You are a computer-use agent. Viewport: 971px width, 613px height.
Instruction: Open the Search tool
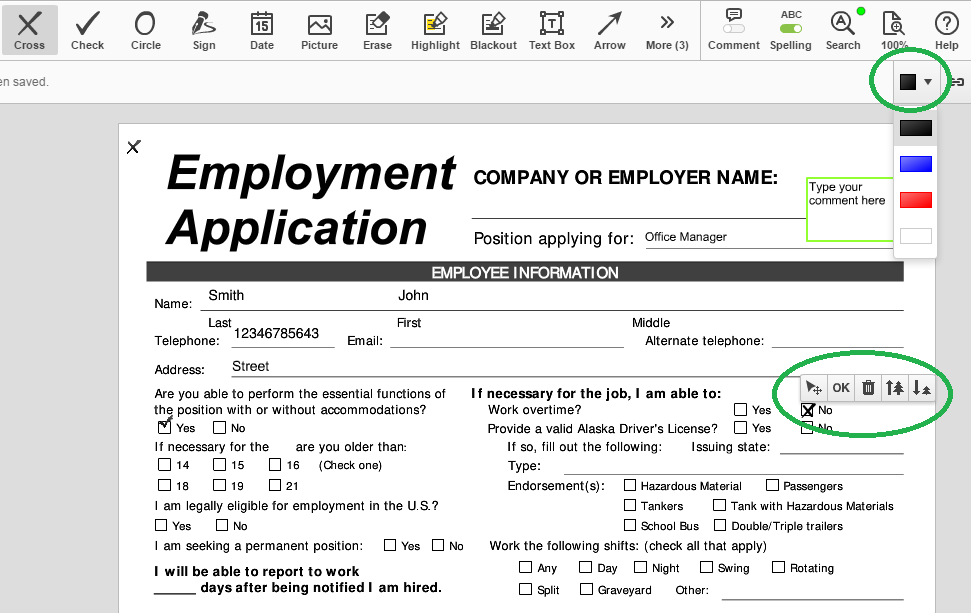point(843,30)
